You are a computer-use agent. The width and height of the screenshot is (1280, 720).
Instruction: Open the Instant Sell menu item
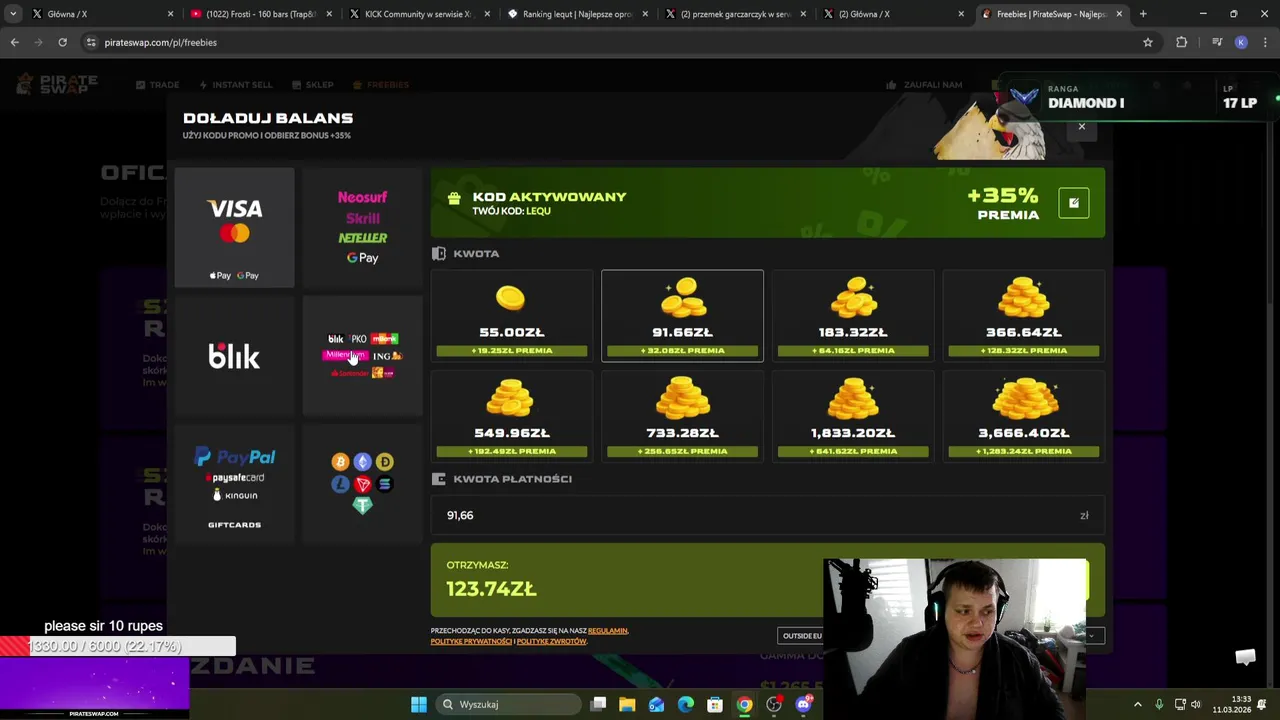(x=236, y=85)
